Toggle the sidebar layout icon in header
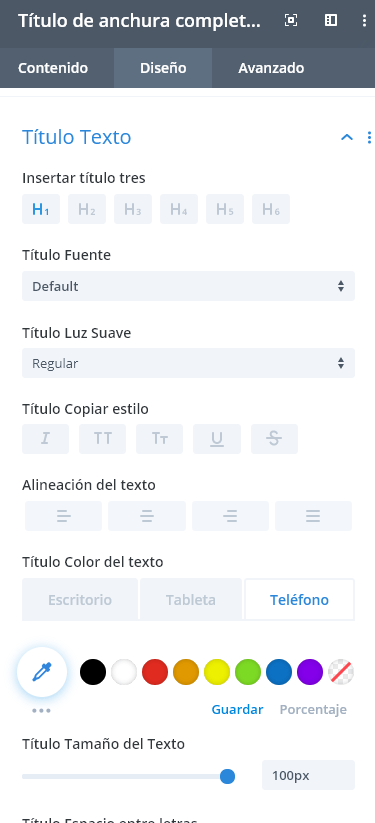 (x=330, y=20)
